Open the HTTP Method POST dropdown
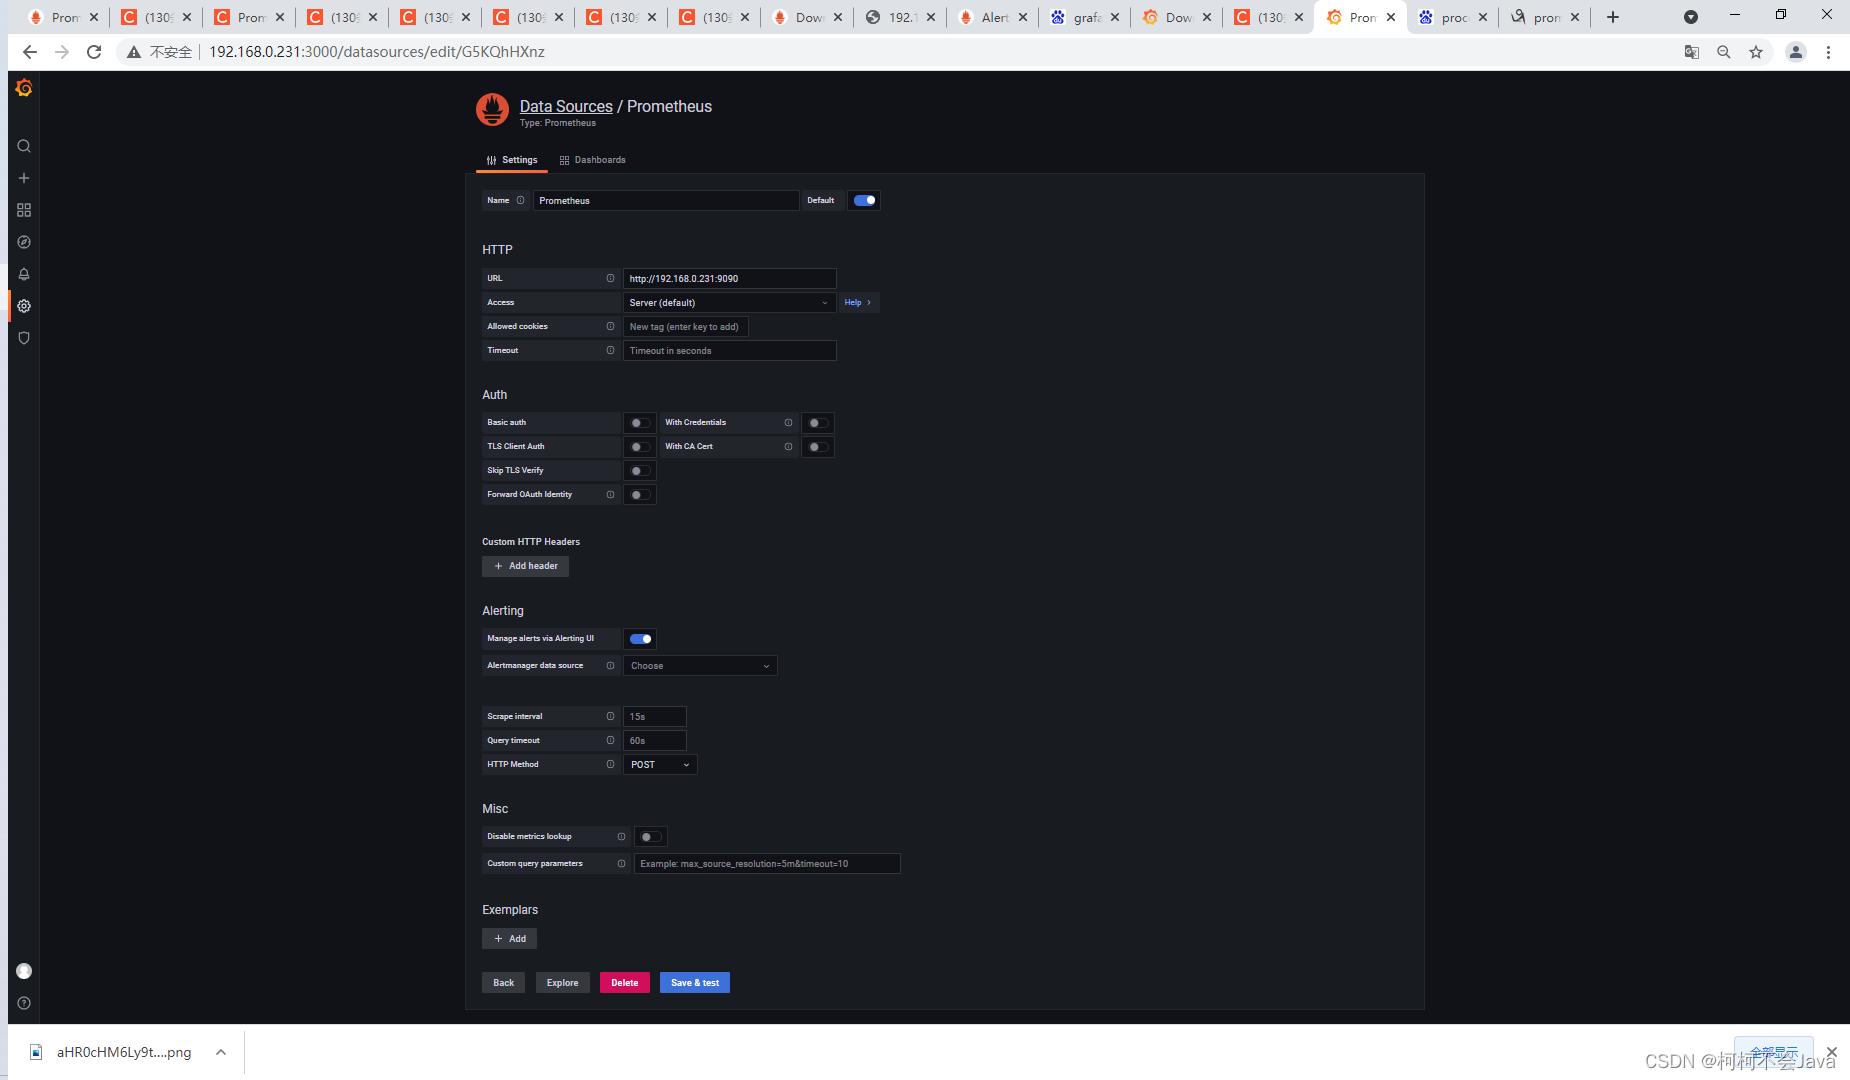Screen dimensions: 1850x1080 pyautogui.click(x=660, y=765)
